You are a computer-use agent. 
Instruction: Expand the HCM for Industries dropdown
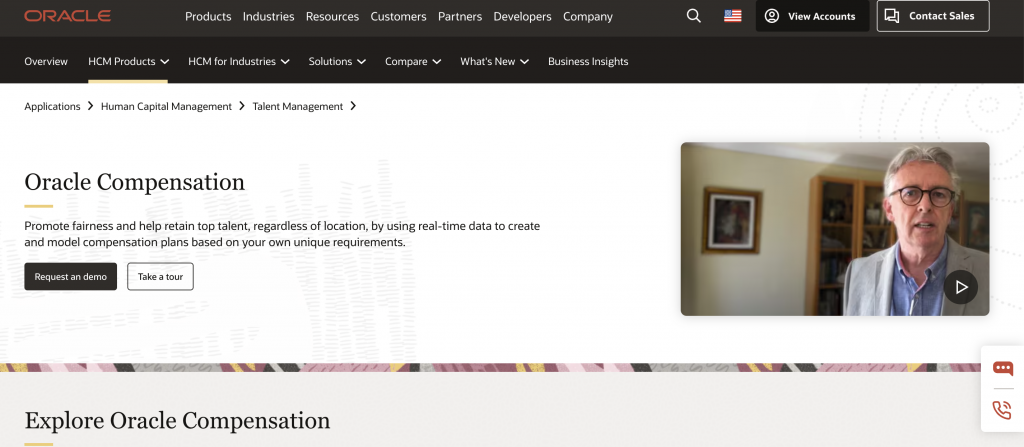point(239,61)
